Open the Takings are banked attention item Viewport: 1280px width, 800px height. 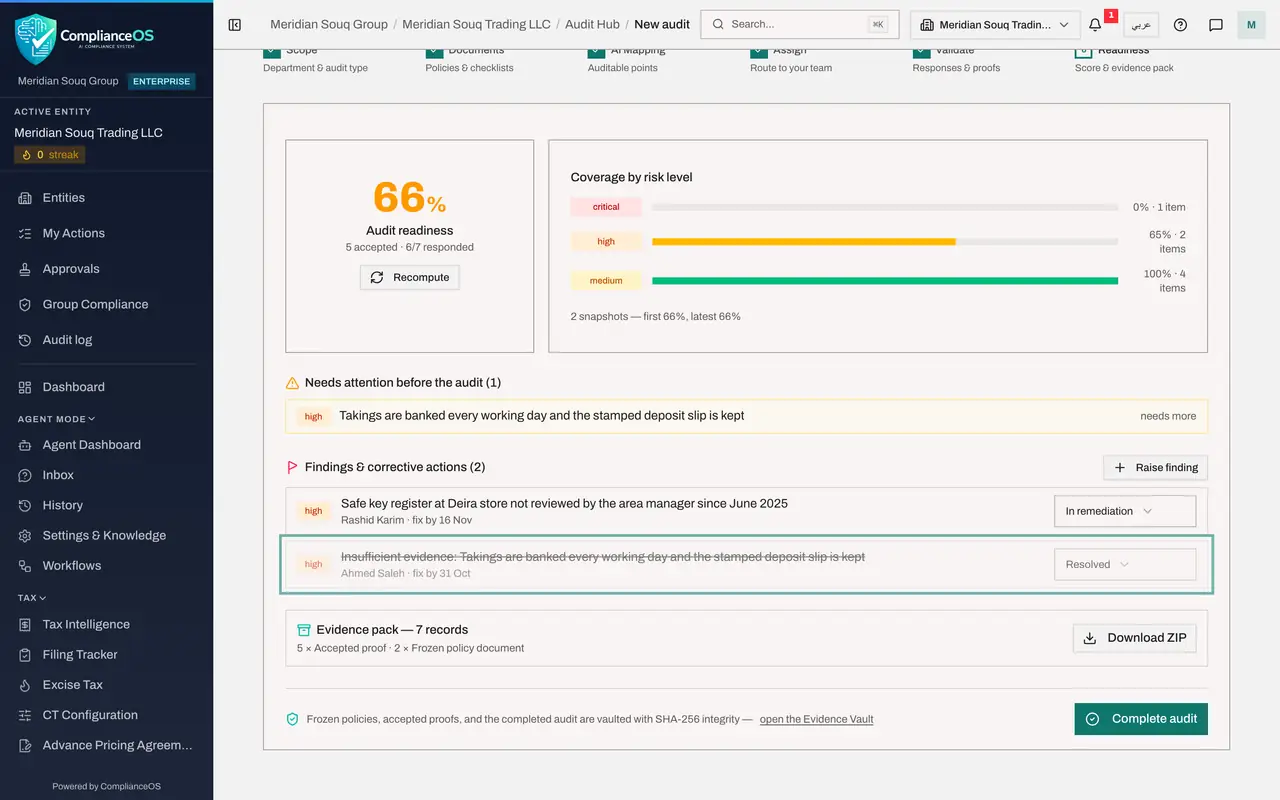[x=746, y=416]
